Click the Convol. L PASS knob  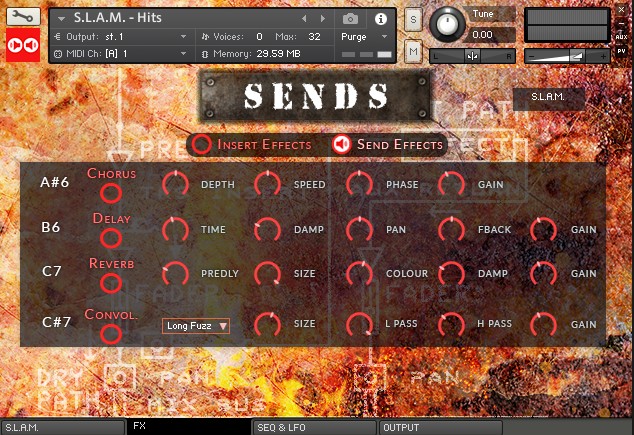pyautogui.click(x=359, y=325)
